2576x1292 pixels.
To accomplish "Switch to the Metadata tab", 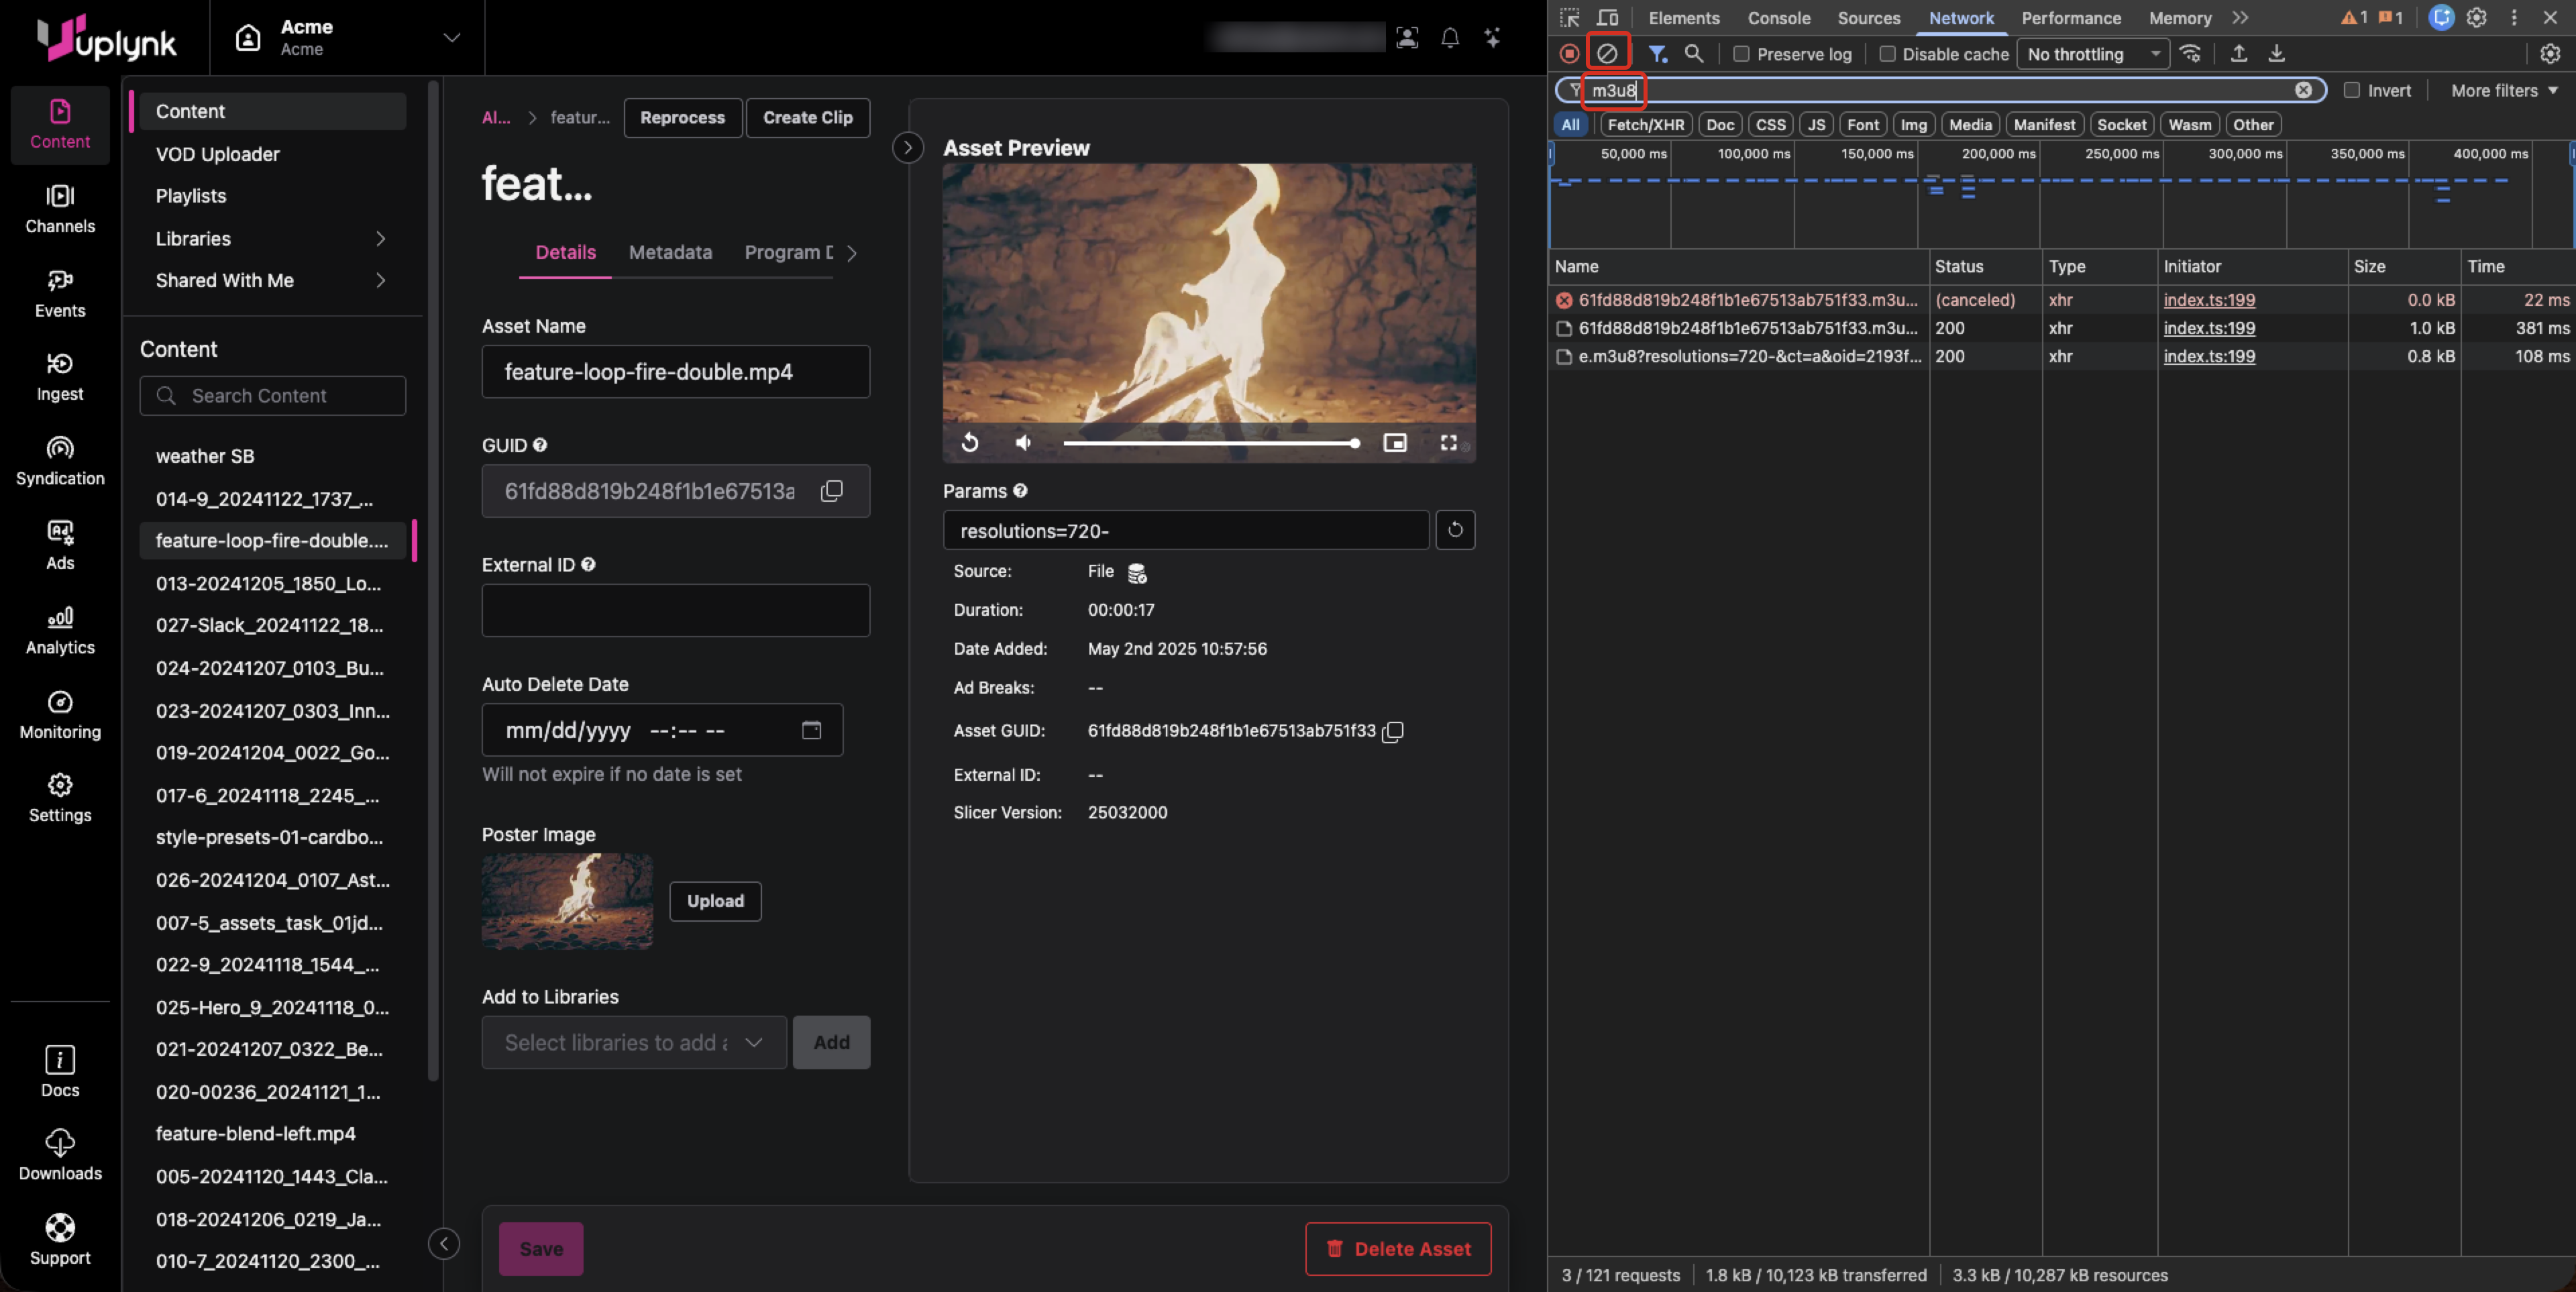I will click(x=670, y=252).
